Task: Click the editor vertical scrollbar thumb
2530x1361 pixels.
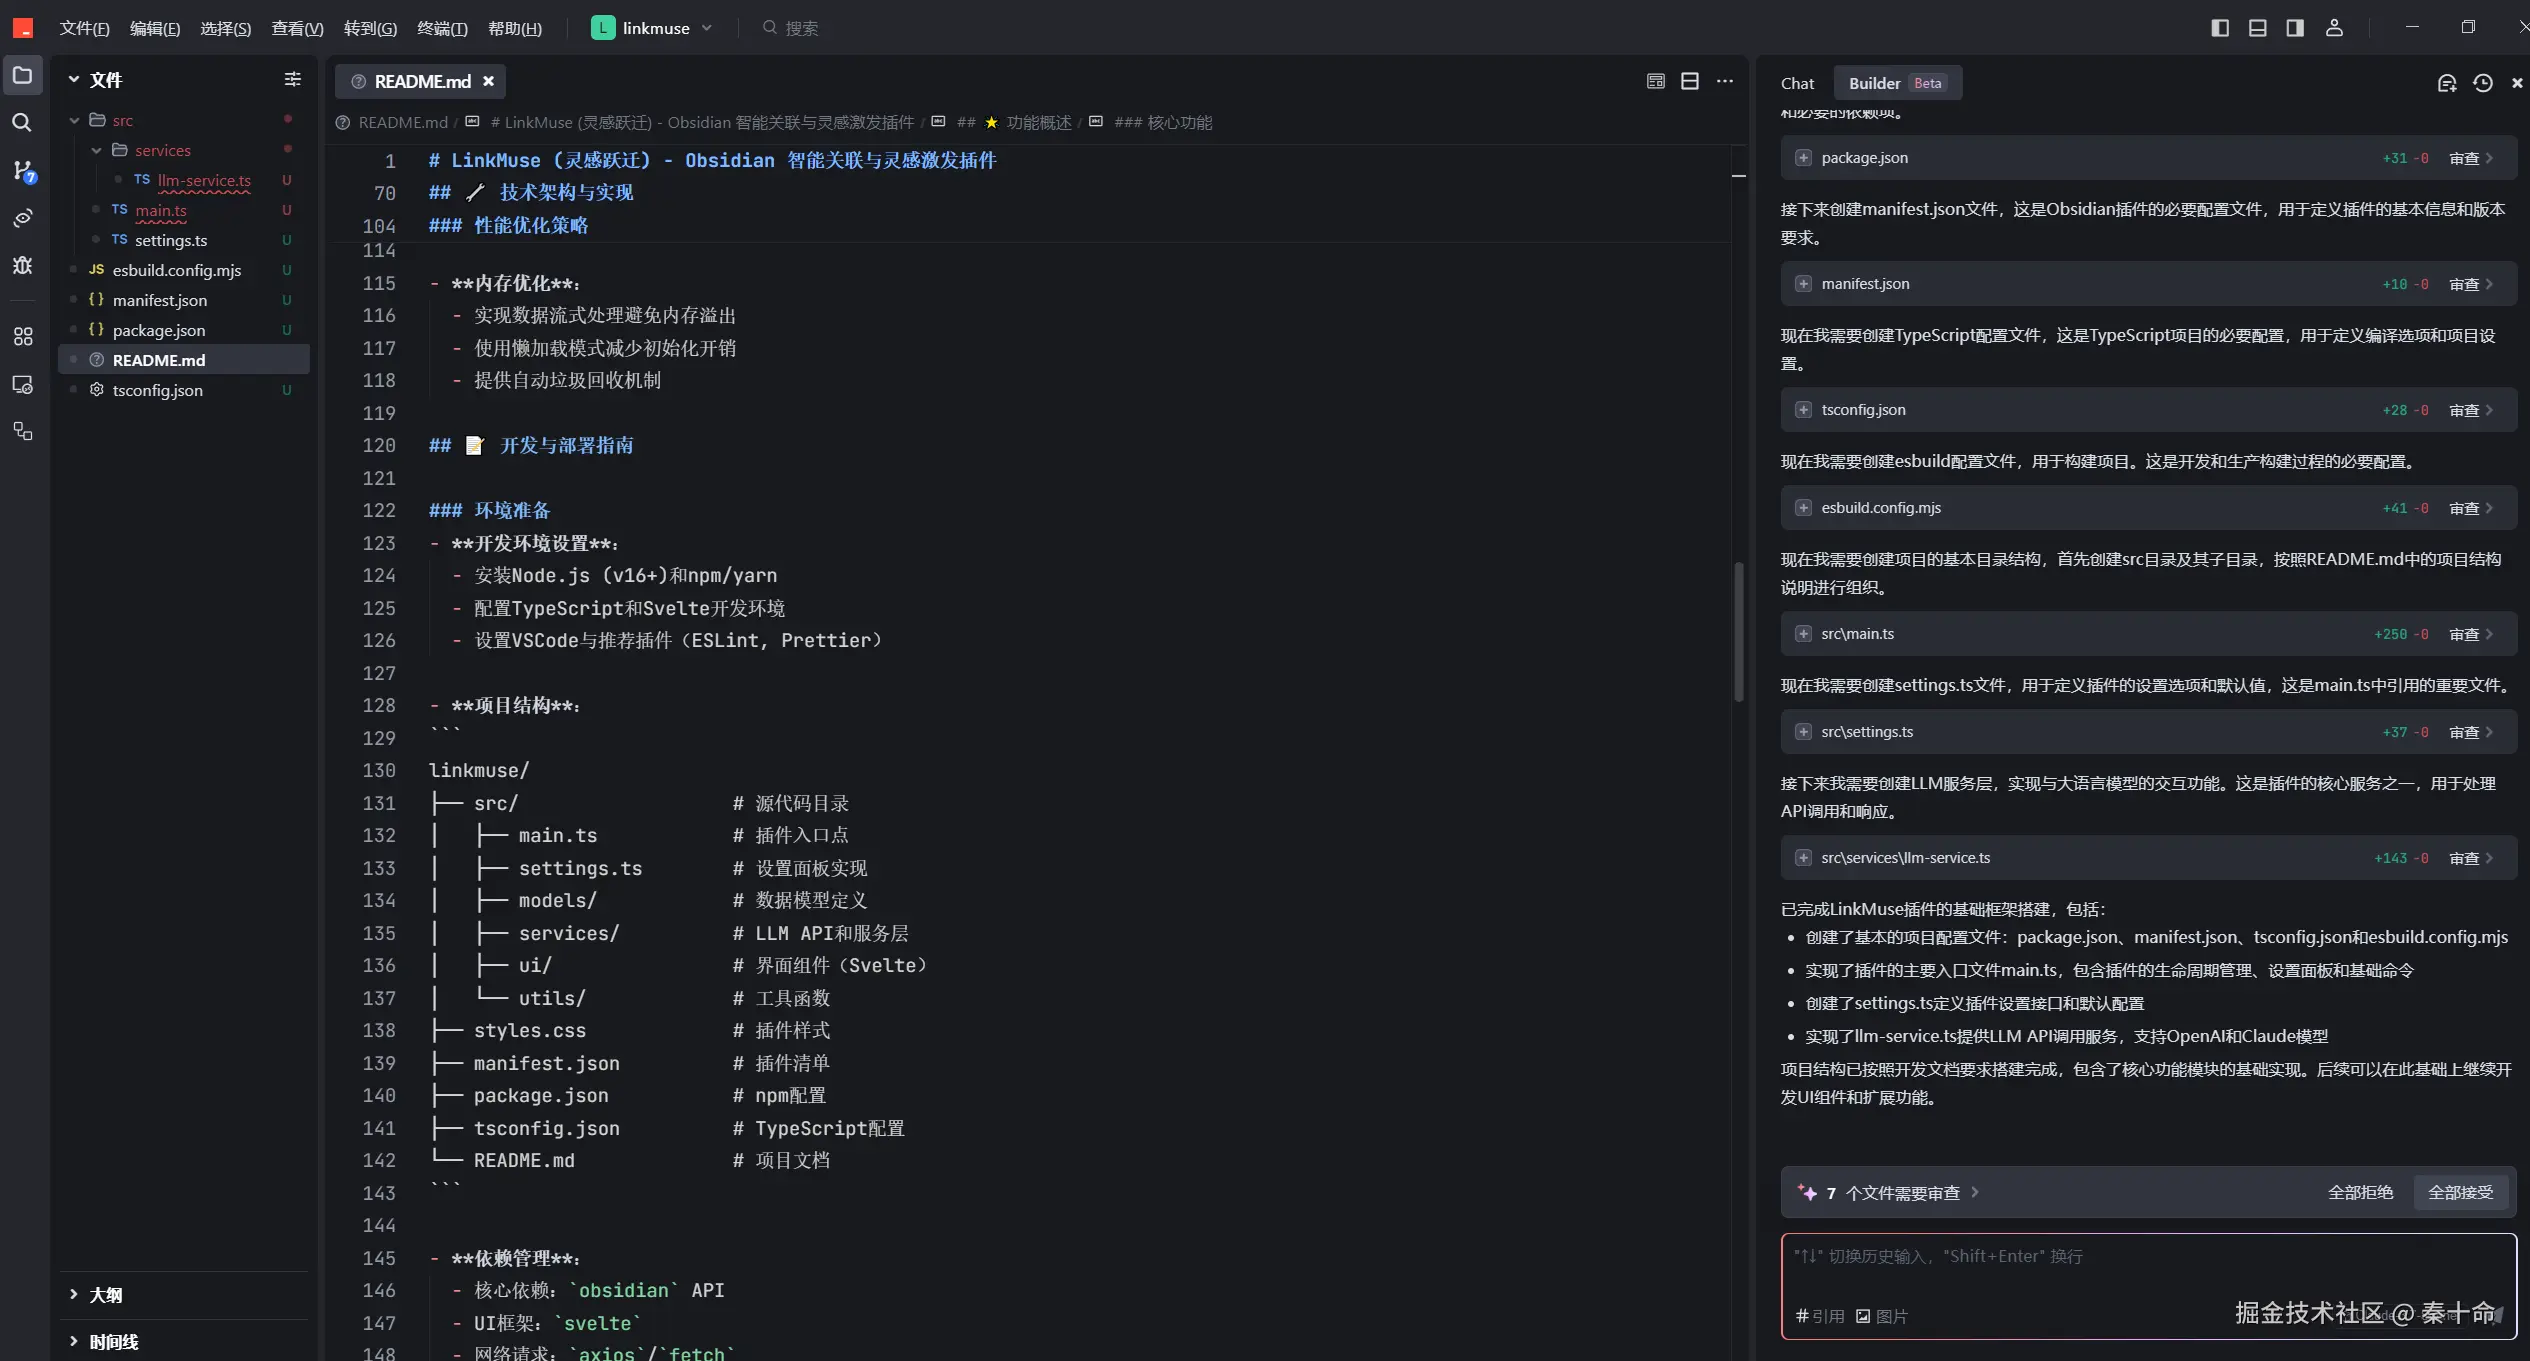Action: tap(1738, 632)
